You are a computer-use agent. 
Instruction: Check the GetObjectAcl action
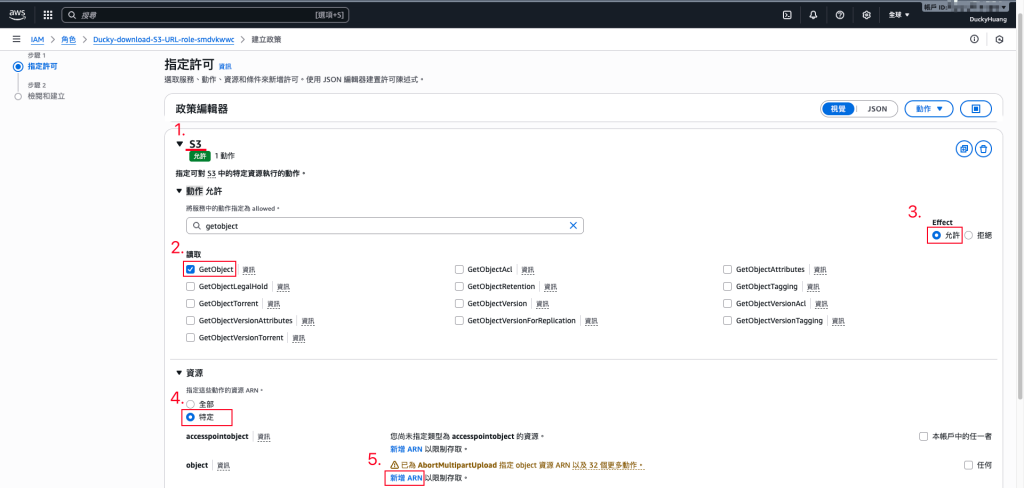click(459, 269)
